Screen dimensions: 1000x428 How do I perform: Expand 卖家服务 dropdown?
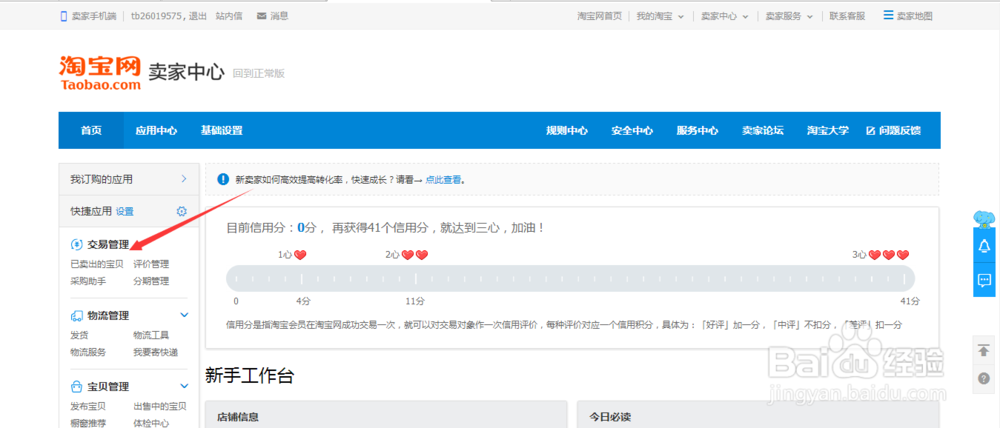click(x=810, y=17)
